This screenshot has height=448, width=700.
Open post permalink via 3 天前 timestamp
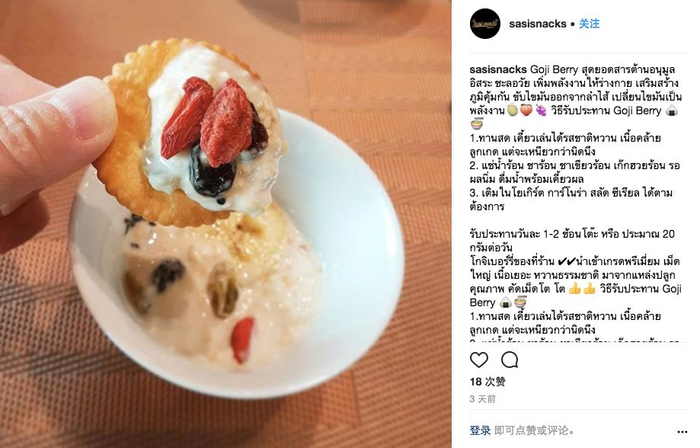[x=483, y=398]
